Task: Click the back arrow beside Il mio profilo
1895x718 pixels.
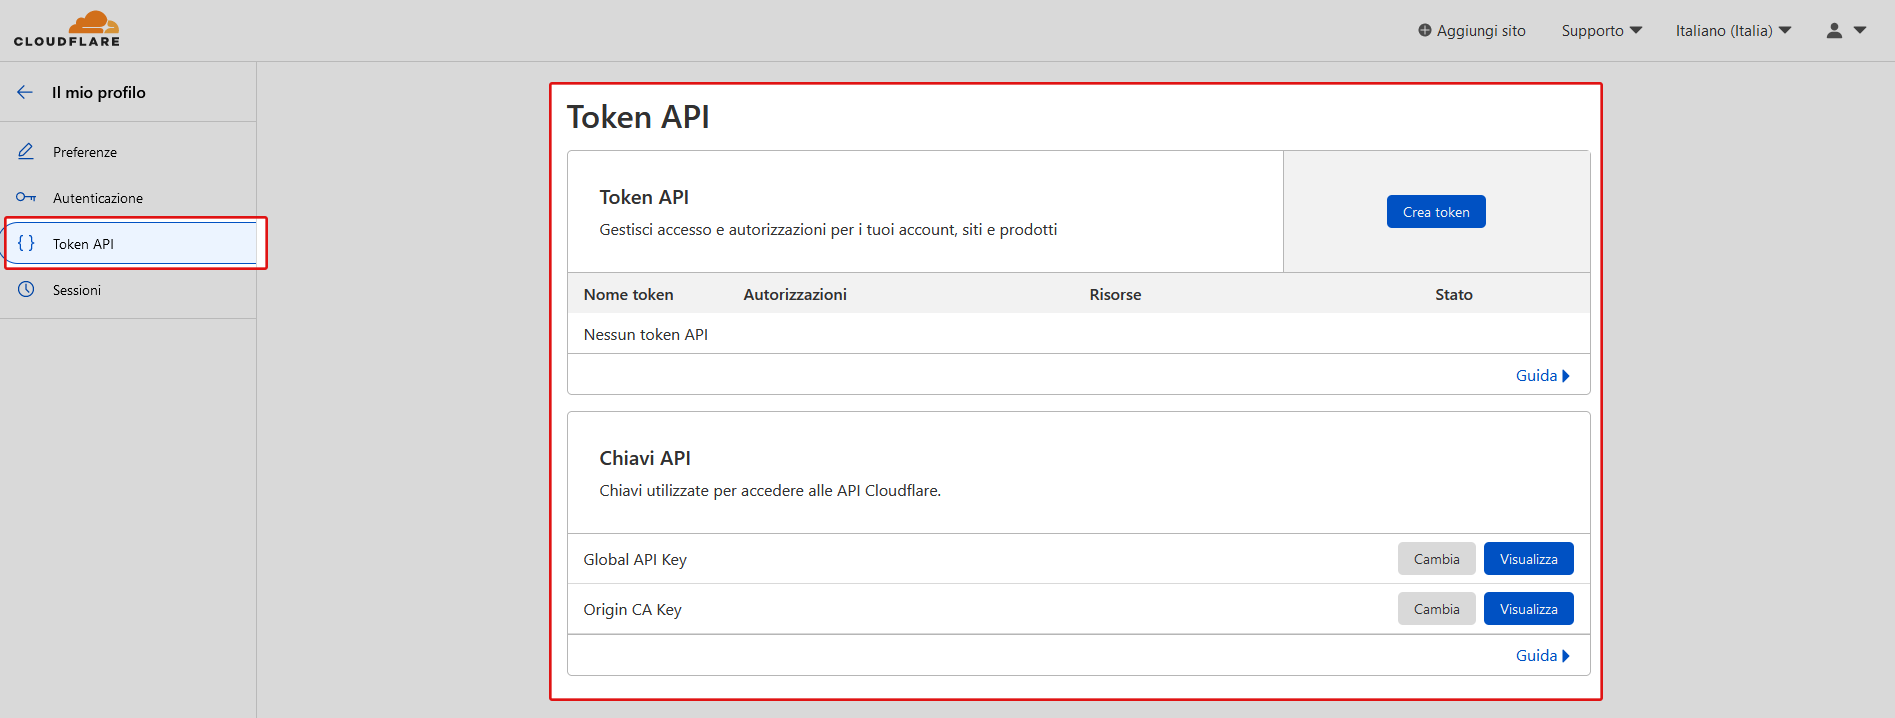Action: [25, 92]
